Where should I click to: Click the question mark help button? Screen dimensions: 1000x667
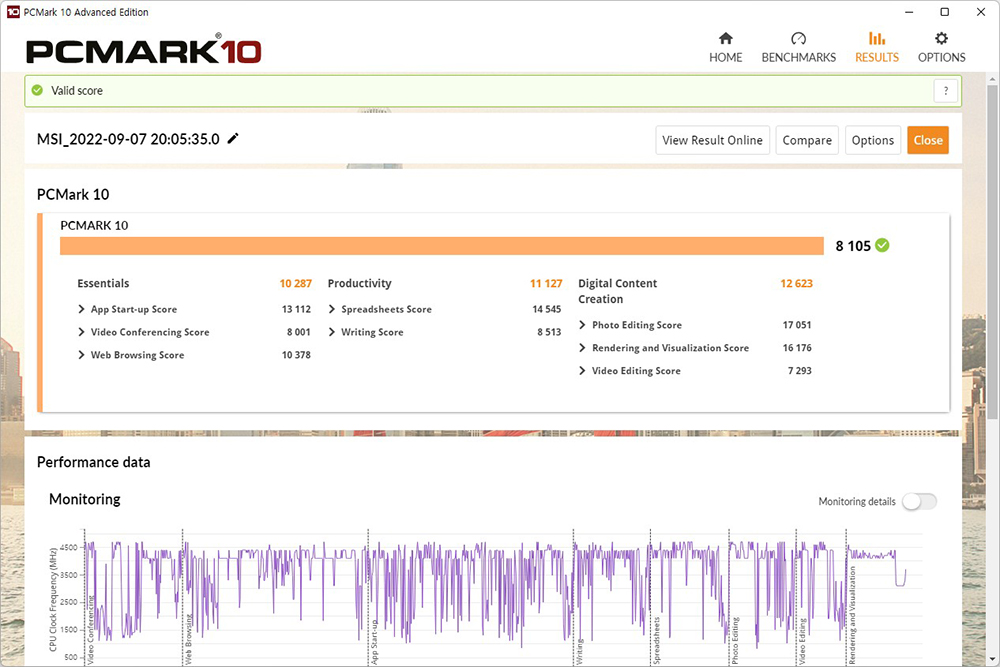click(945, 91)
